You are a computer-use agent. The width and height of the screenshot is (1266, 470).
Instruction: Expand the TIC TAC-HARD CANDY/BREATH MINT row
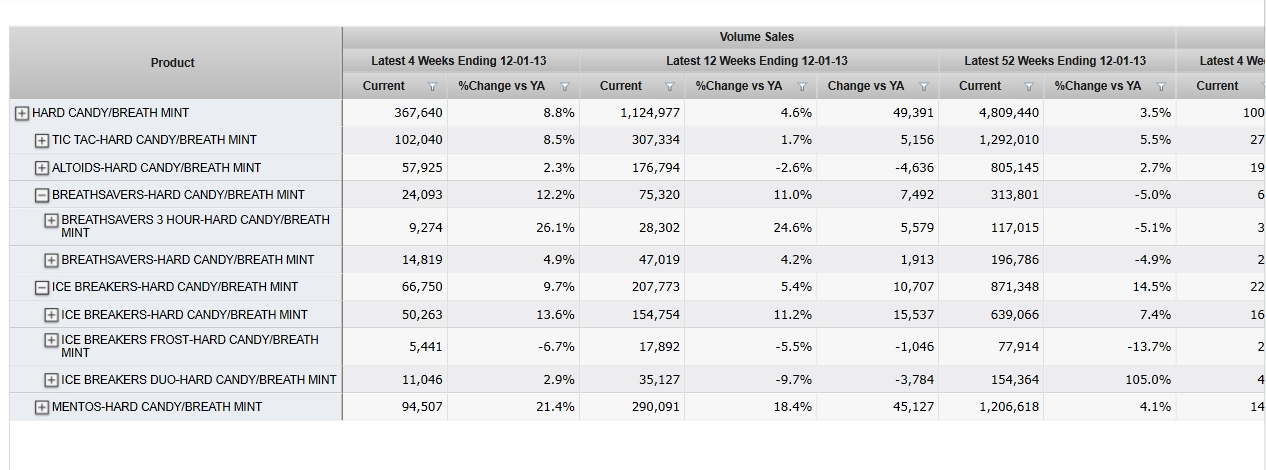coord(42,140)
